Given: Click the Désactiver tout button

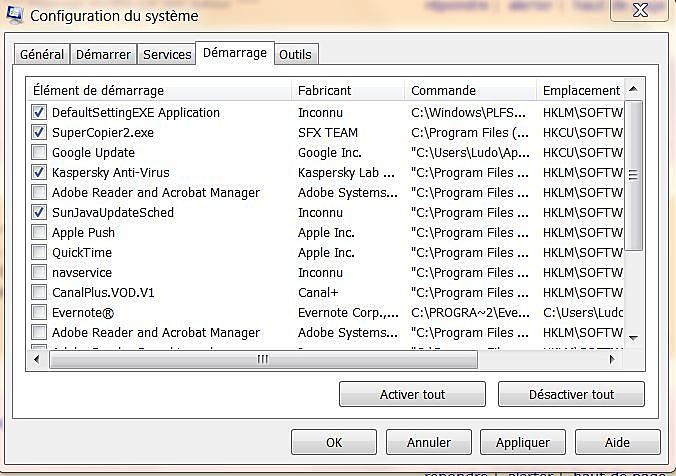Looking at the screenshot, I should (x=571, y=394).
